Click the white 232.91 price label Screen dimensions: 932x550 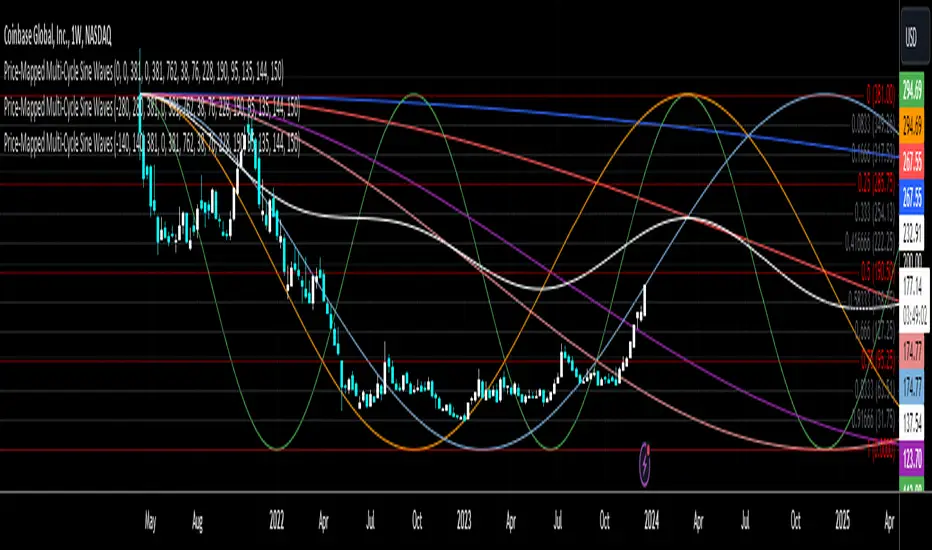pyautogui.click(x=912, y=232)
